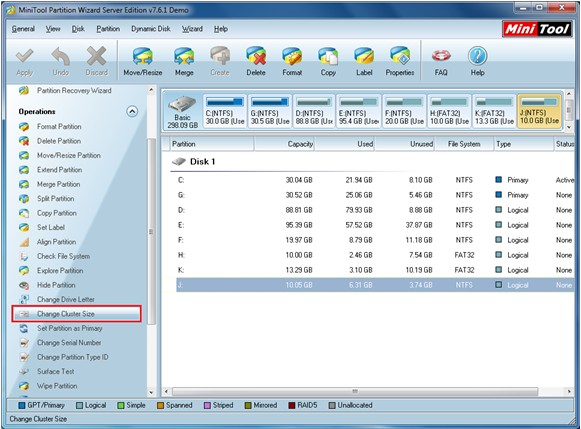Sort by the Unused column header
This screenshot has height=429, width=581.
(x=405, y=144)
